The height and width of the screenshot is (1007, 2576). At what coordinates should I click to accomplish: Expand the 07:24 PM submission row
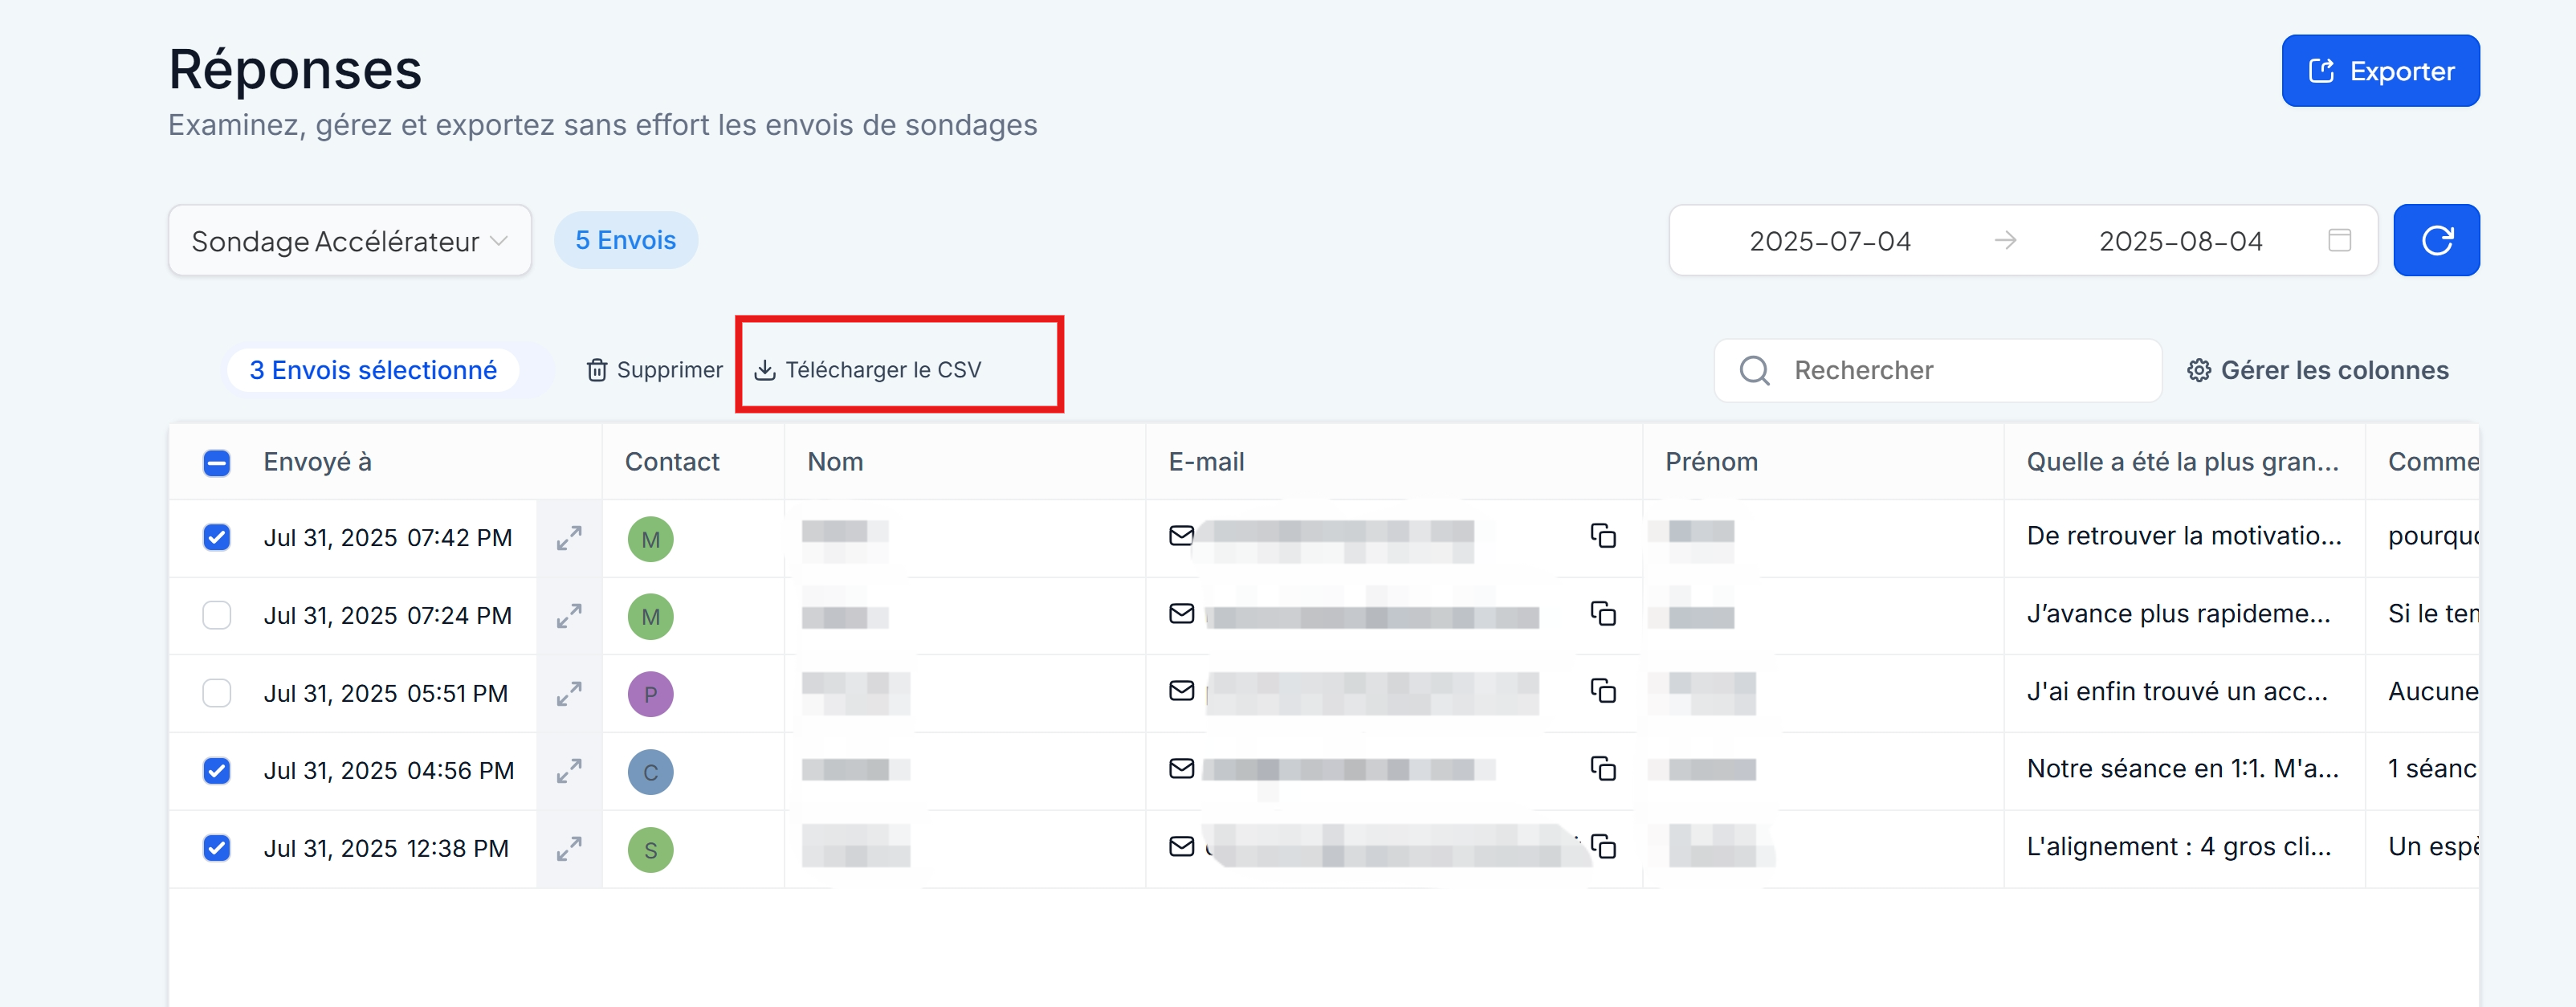(569, 616)
